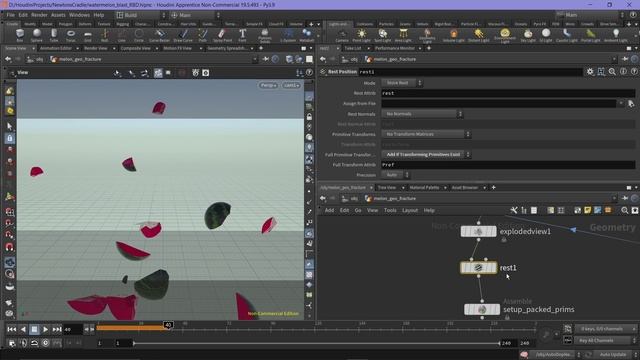Open the Mode dropdown Store Rest
Viewport: 640px width, 360px height.
point(402,83)
